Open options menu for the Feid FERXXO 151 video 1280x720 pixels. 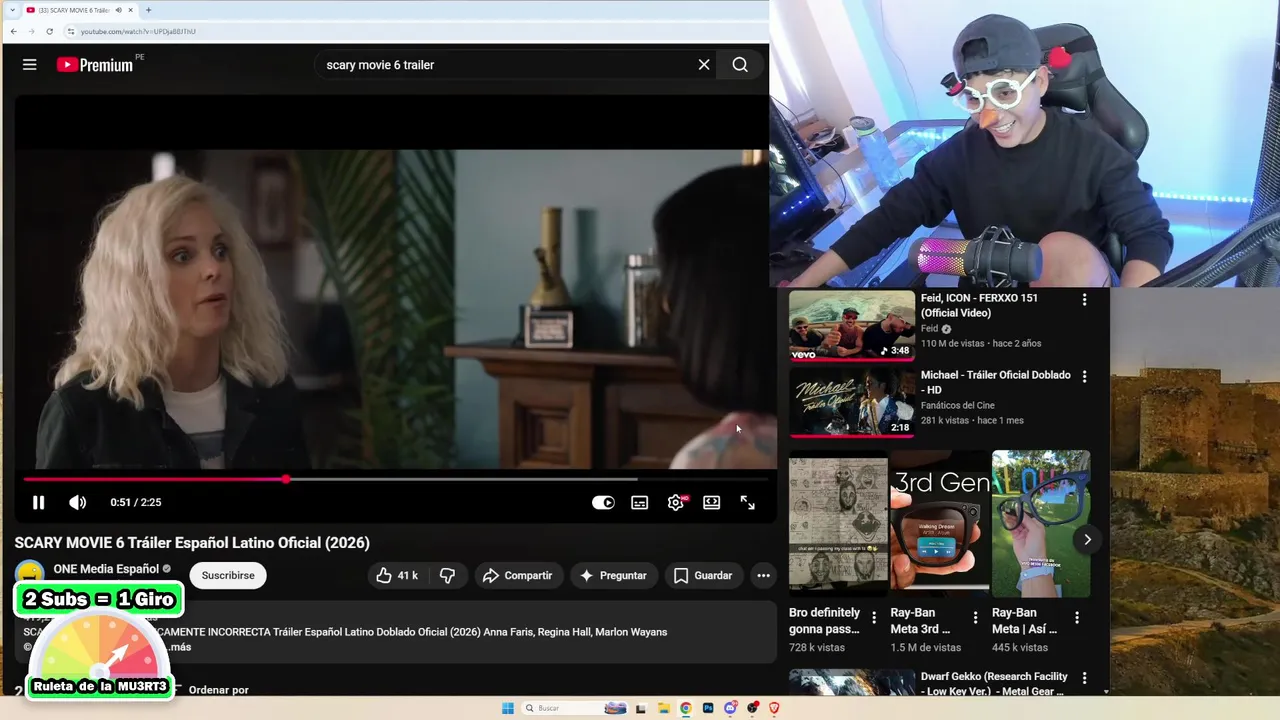coord(1084,299)
